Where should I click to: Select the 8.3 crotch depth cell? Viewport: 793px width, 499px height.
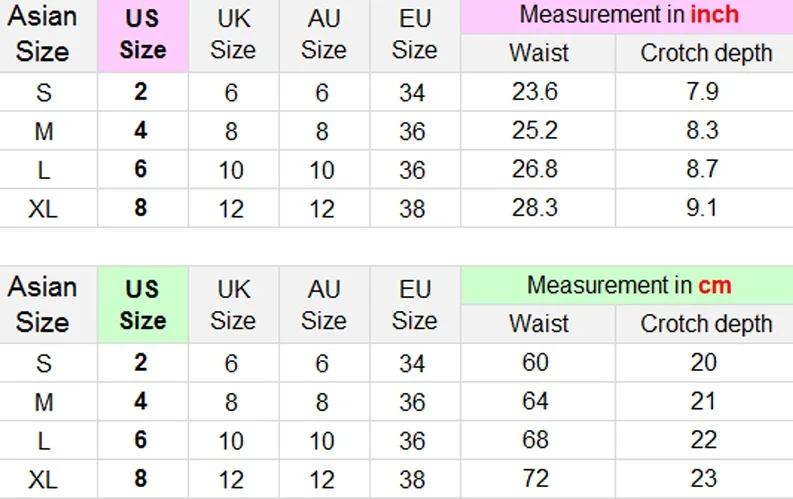click(703, 131)
